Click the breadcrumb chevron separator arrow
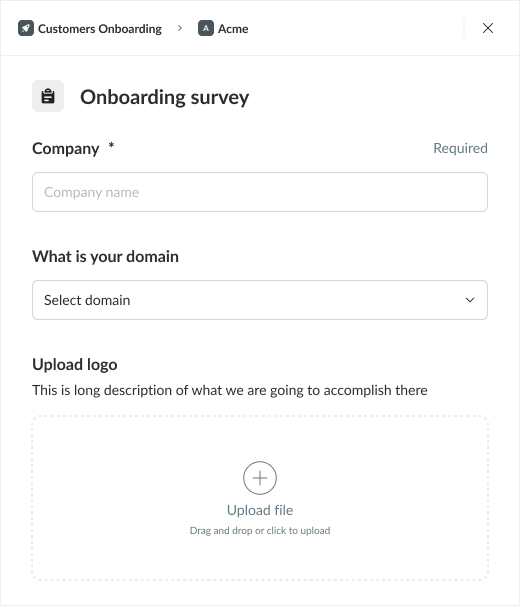This screenshot has height=606, width=520. [180, 28]
